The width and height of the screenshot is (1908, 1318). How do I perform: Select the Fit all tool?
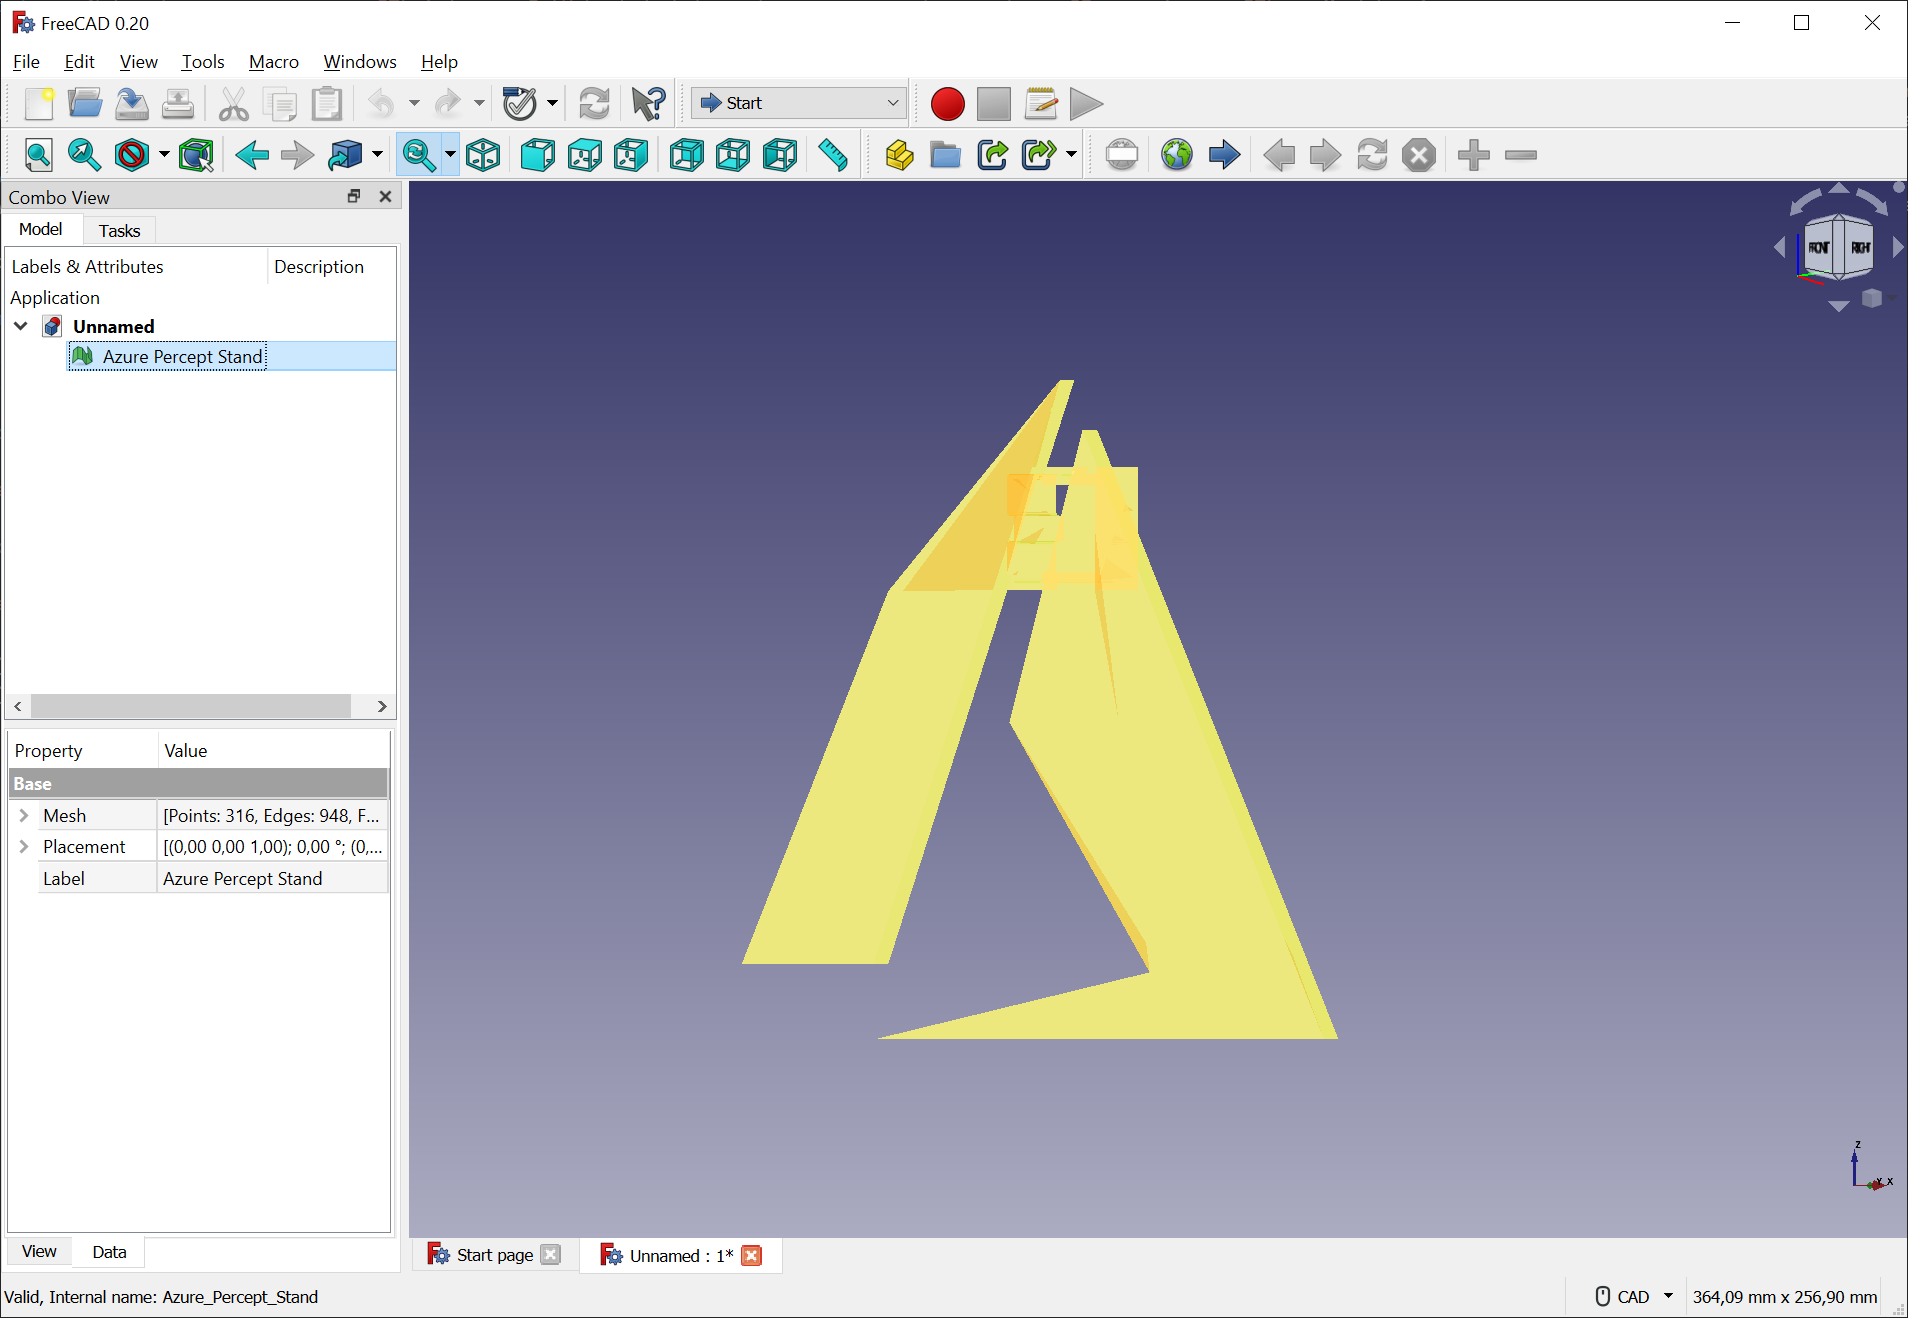click(x=38, y=154)
